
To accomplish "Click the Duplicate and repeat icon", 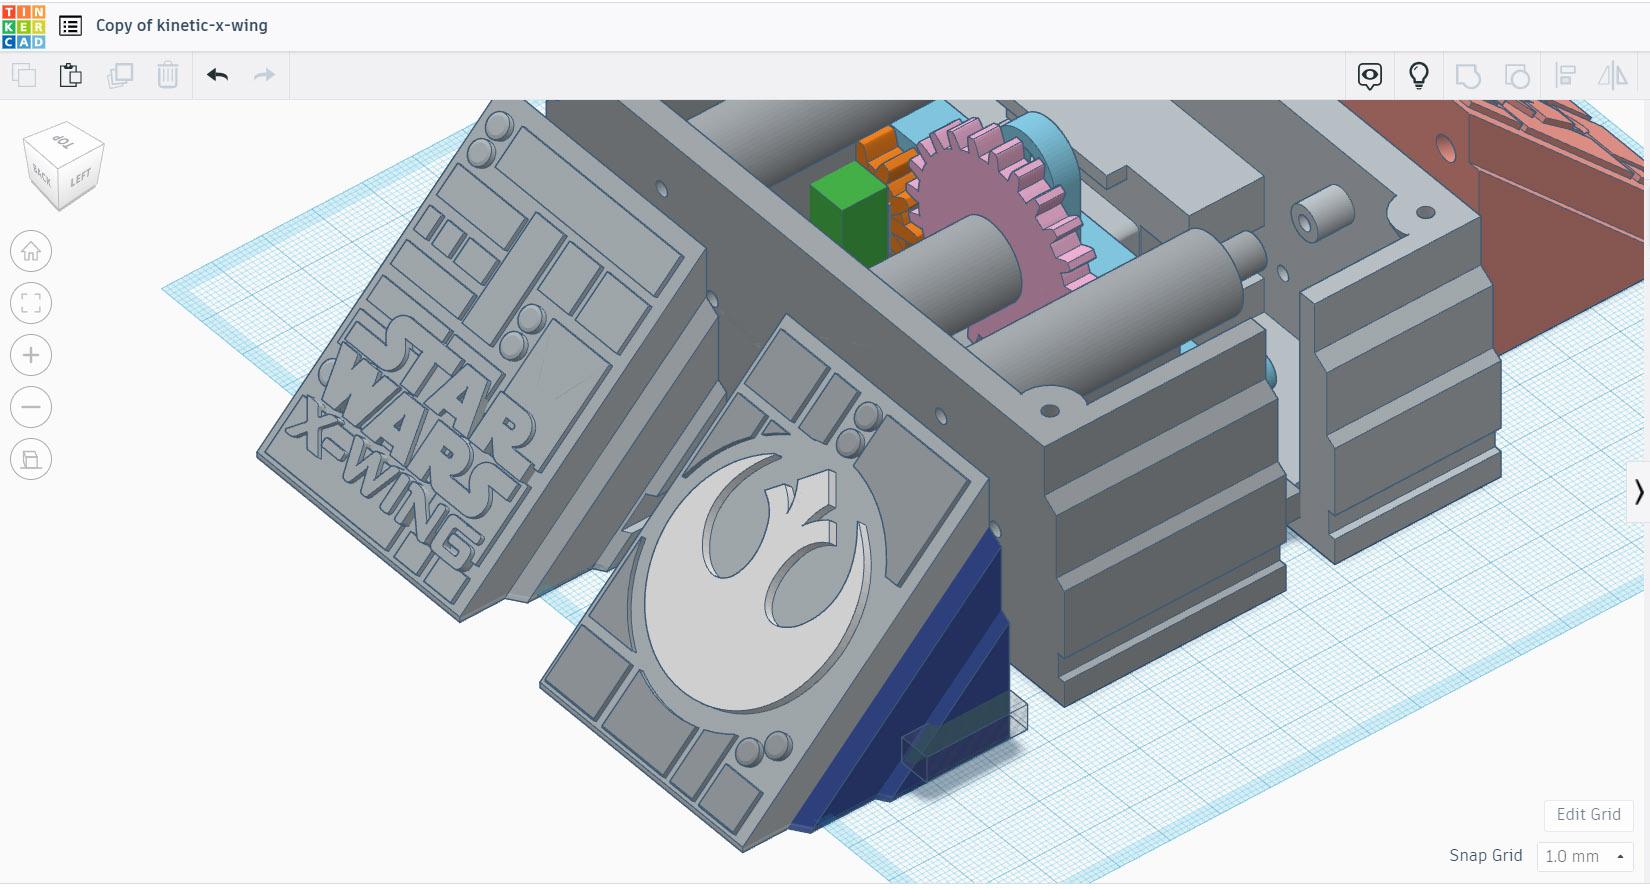I will tap(120, 75).
